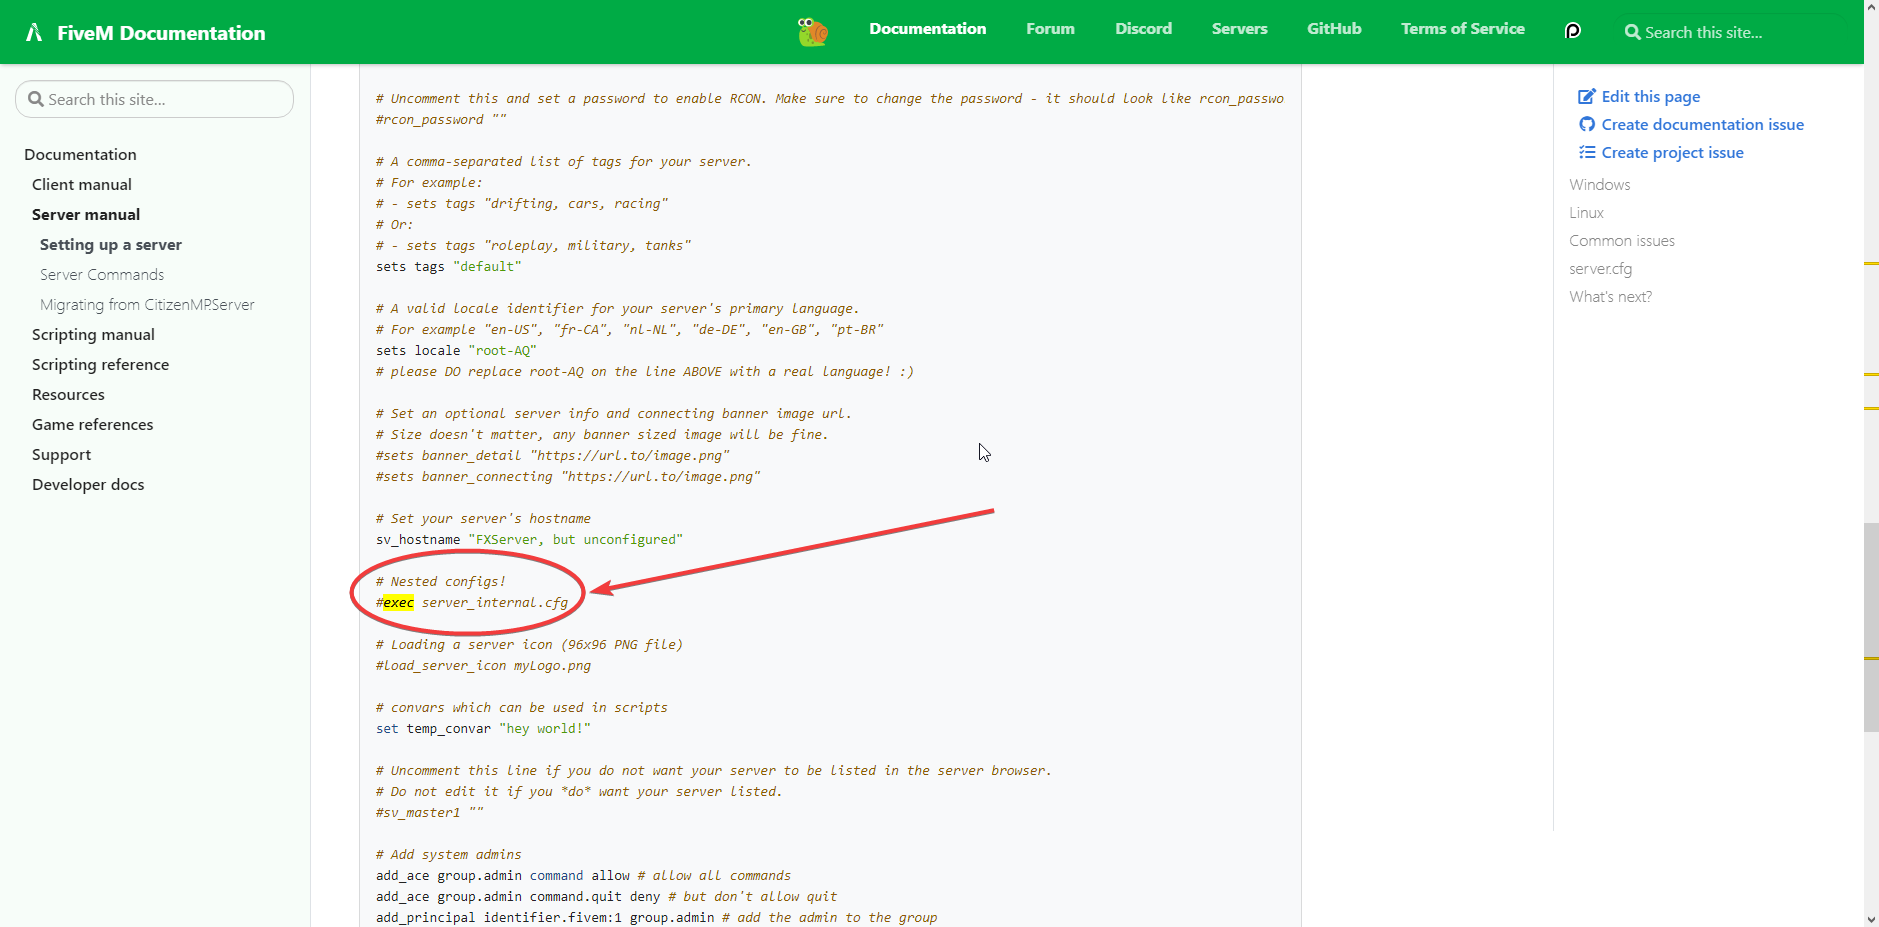Click the #load_server_icon myLogo.png line
1879x927 pixels.
(x=483, y=666)
